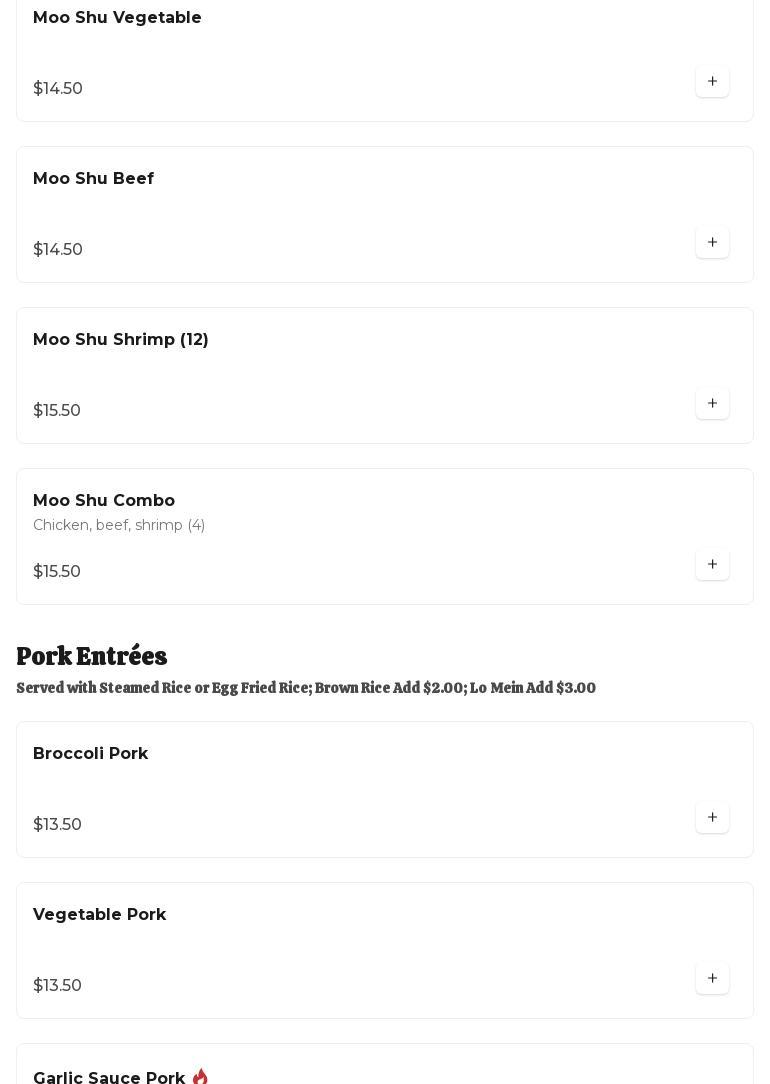Open Moo Shu Beef item title
Screen dimensions: 770x1084
coord(93,179)
